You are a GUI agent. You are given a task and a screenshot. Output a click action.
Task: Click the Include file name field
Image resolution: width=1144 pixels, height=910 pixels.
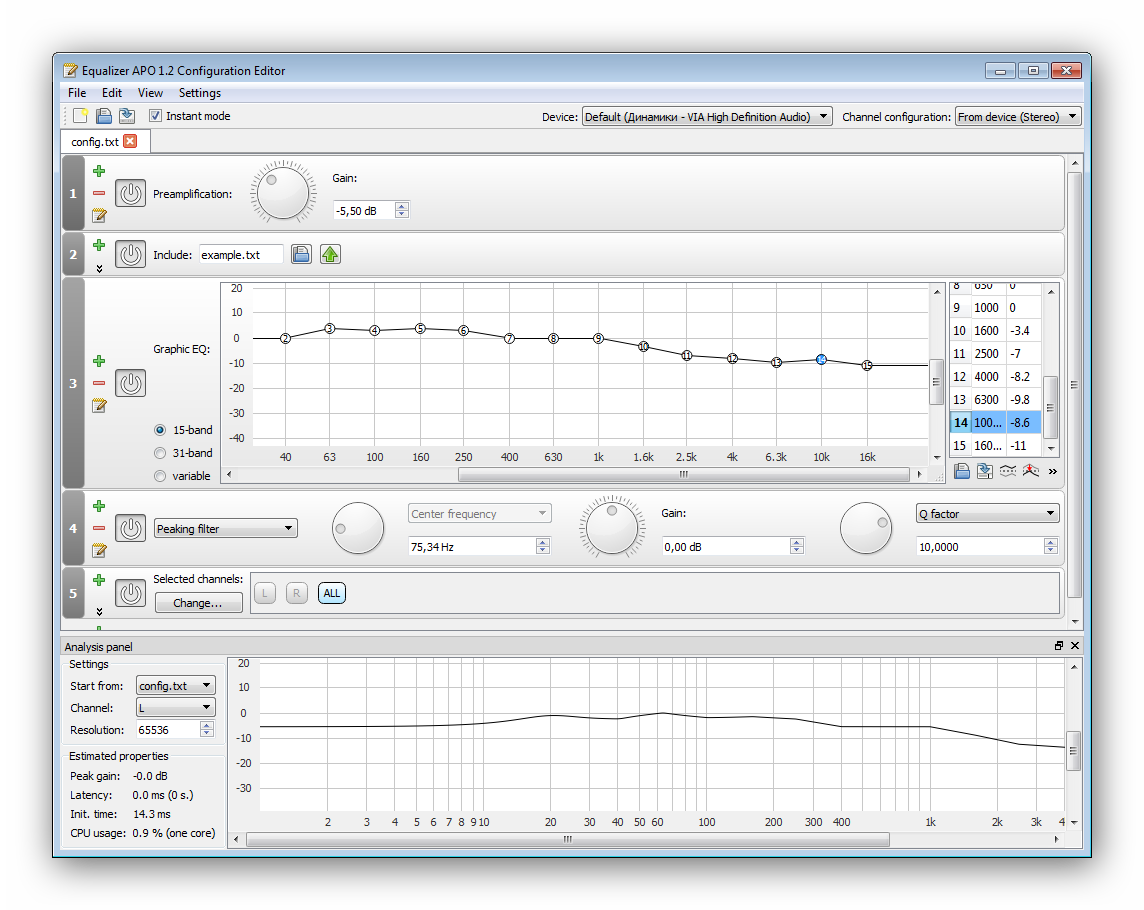(x=241, y=255)
